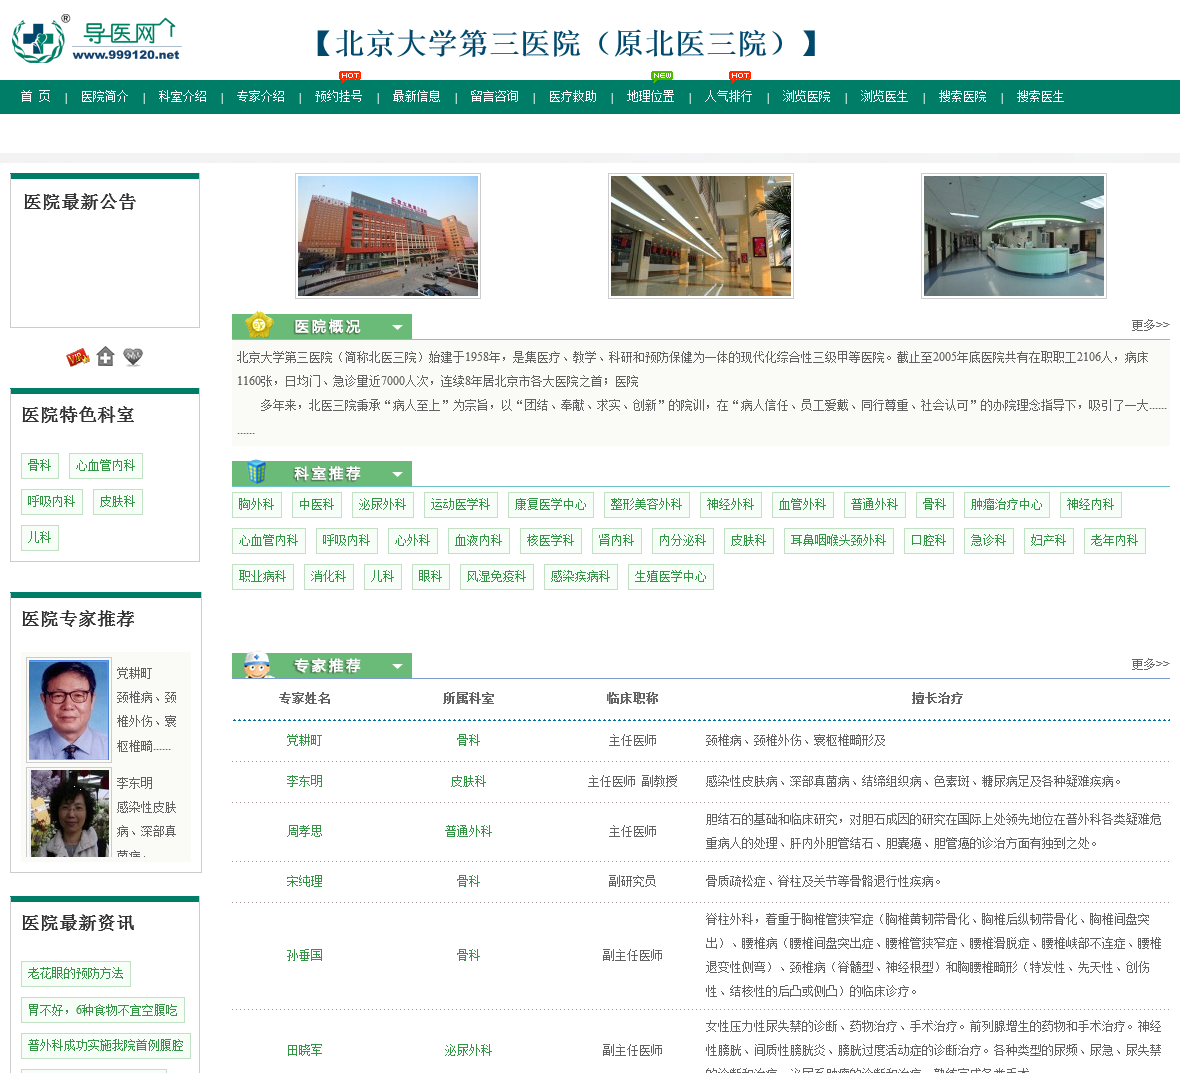
Task: Select the 风湿免疫科 department tag
Action: [496, 576]
